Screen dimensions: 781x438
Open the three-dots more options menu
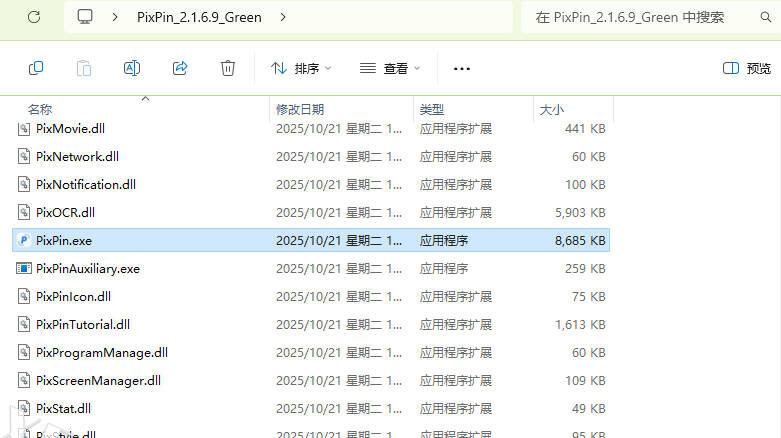click(x=461, y=68)
